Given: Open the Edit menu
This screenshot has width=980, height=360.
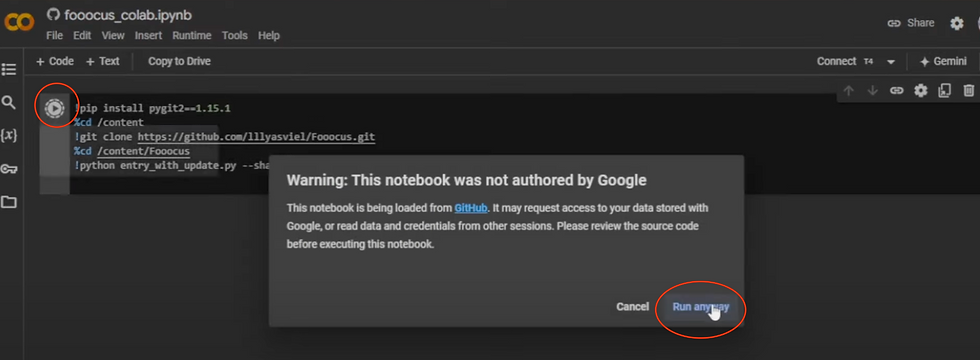Looking at the screenshot, I should (82, 36).
